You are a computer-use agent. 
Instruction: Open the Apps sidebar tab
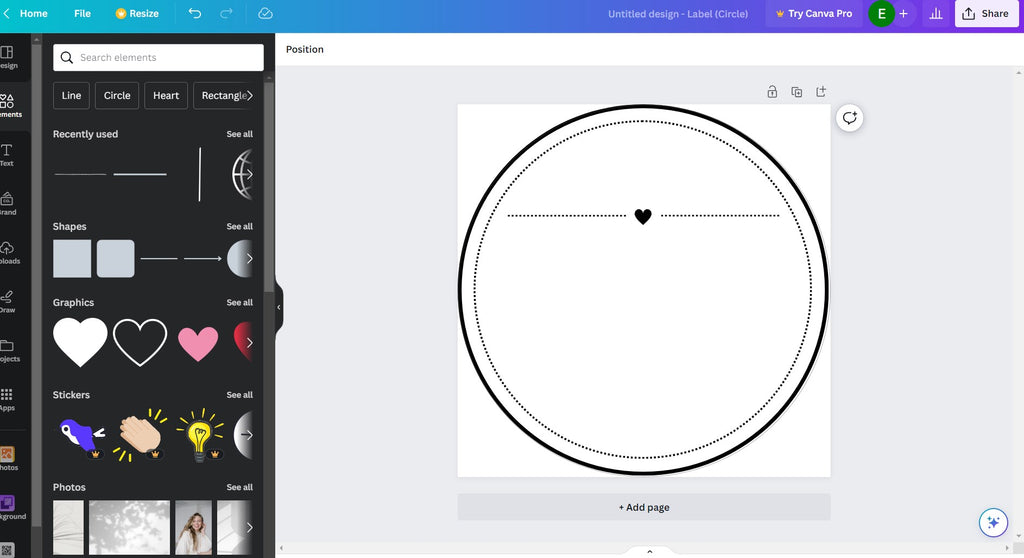pos(7,399)
